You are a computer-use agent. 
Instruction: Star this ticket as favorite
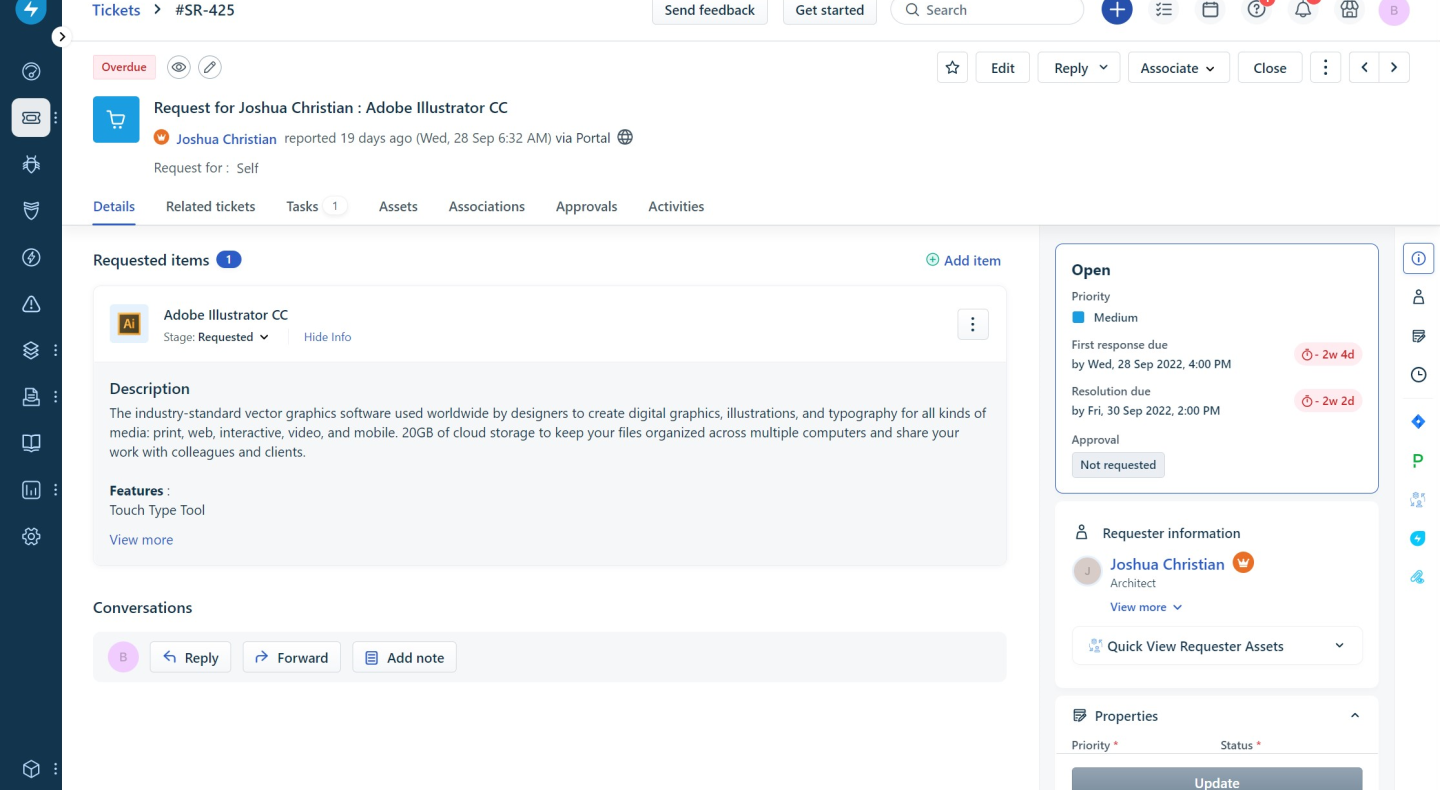coord(952,68)
